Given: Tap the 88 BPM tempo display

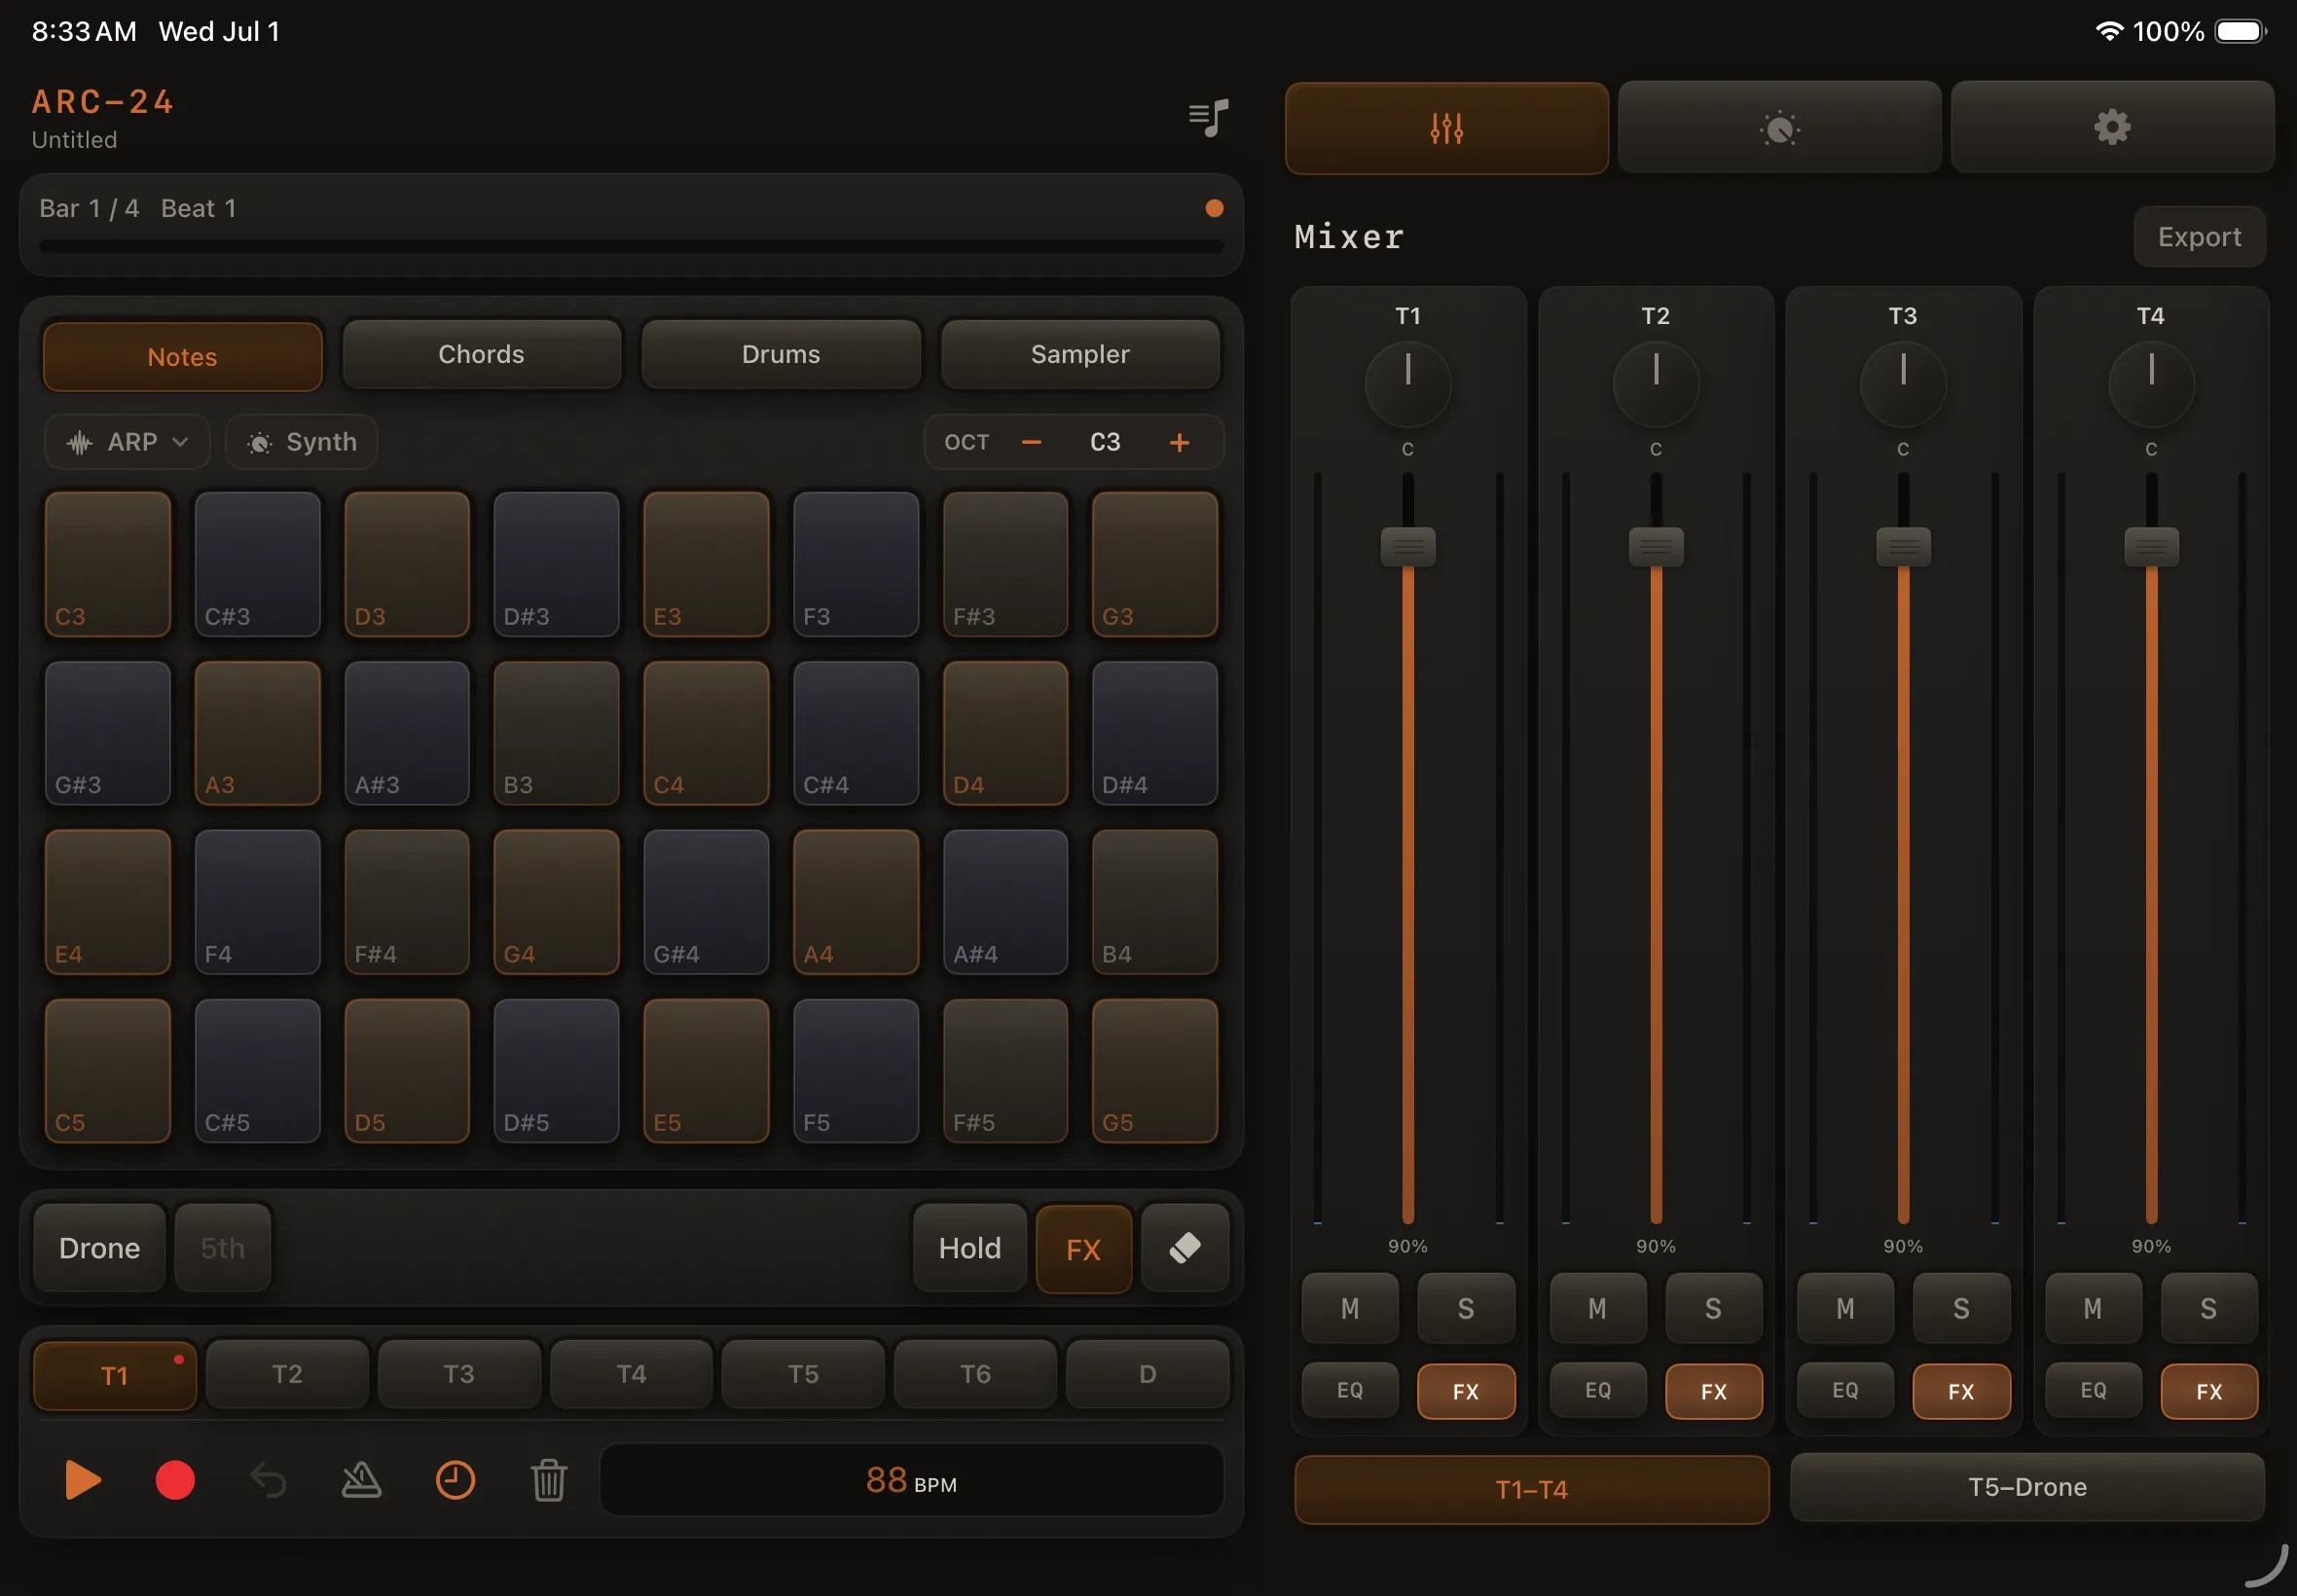Looking at the screenshot, I should [x=911, y=1480].
